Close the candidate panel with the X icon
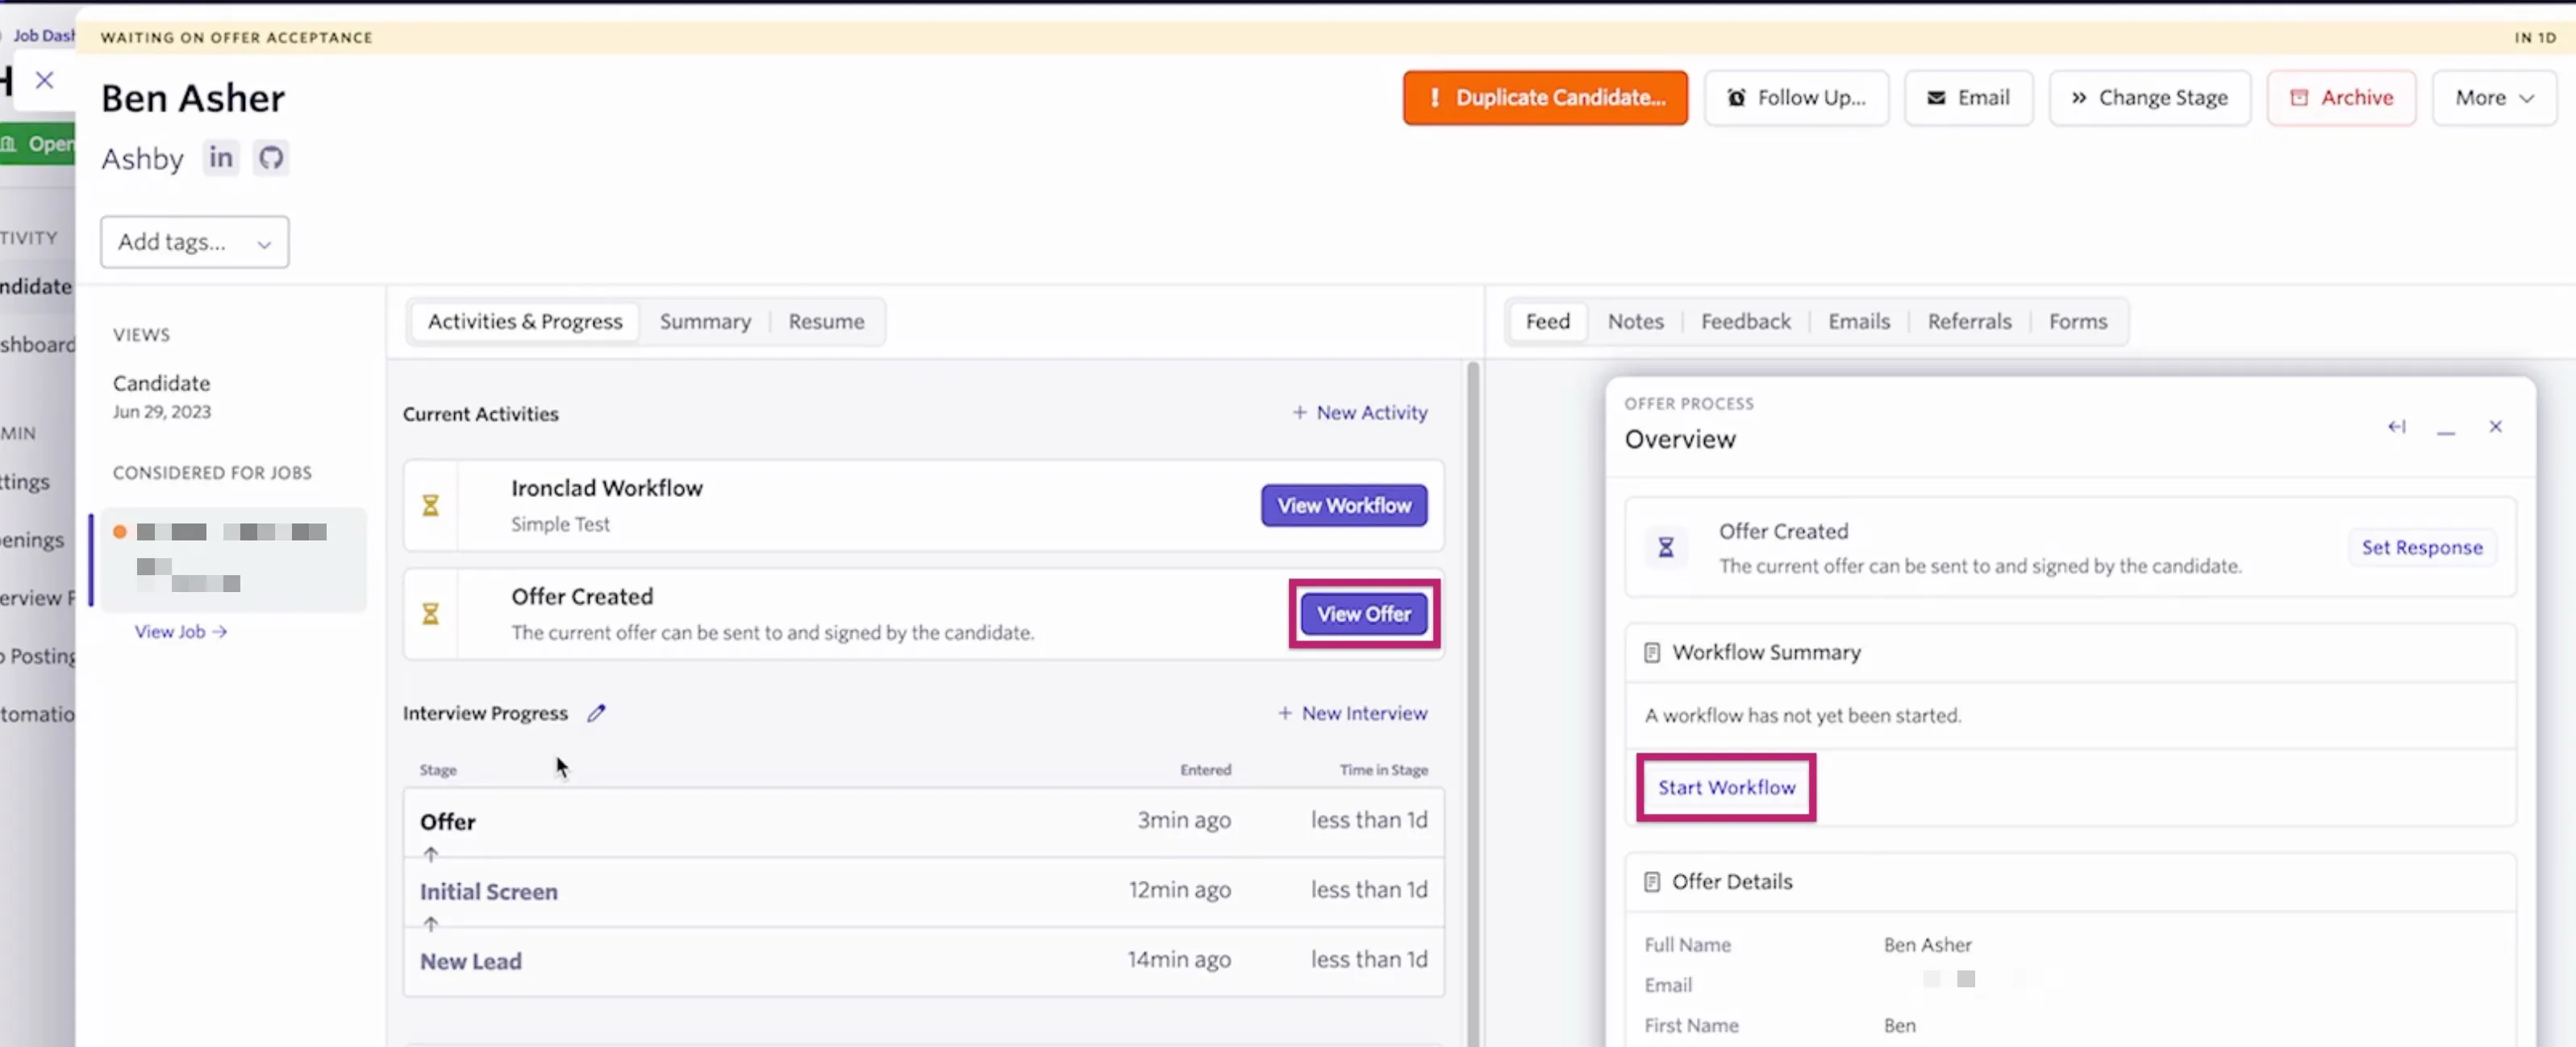 (x=44, y=80)
